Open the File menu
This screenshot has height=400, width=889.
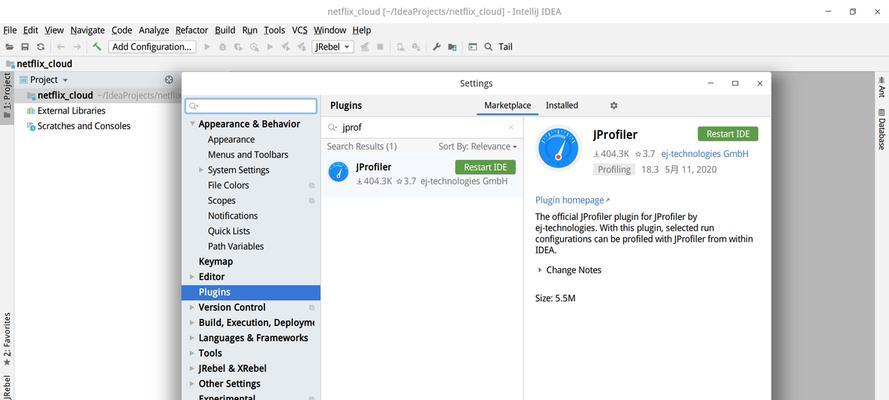[x=10, y=30]
